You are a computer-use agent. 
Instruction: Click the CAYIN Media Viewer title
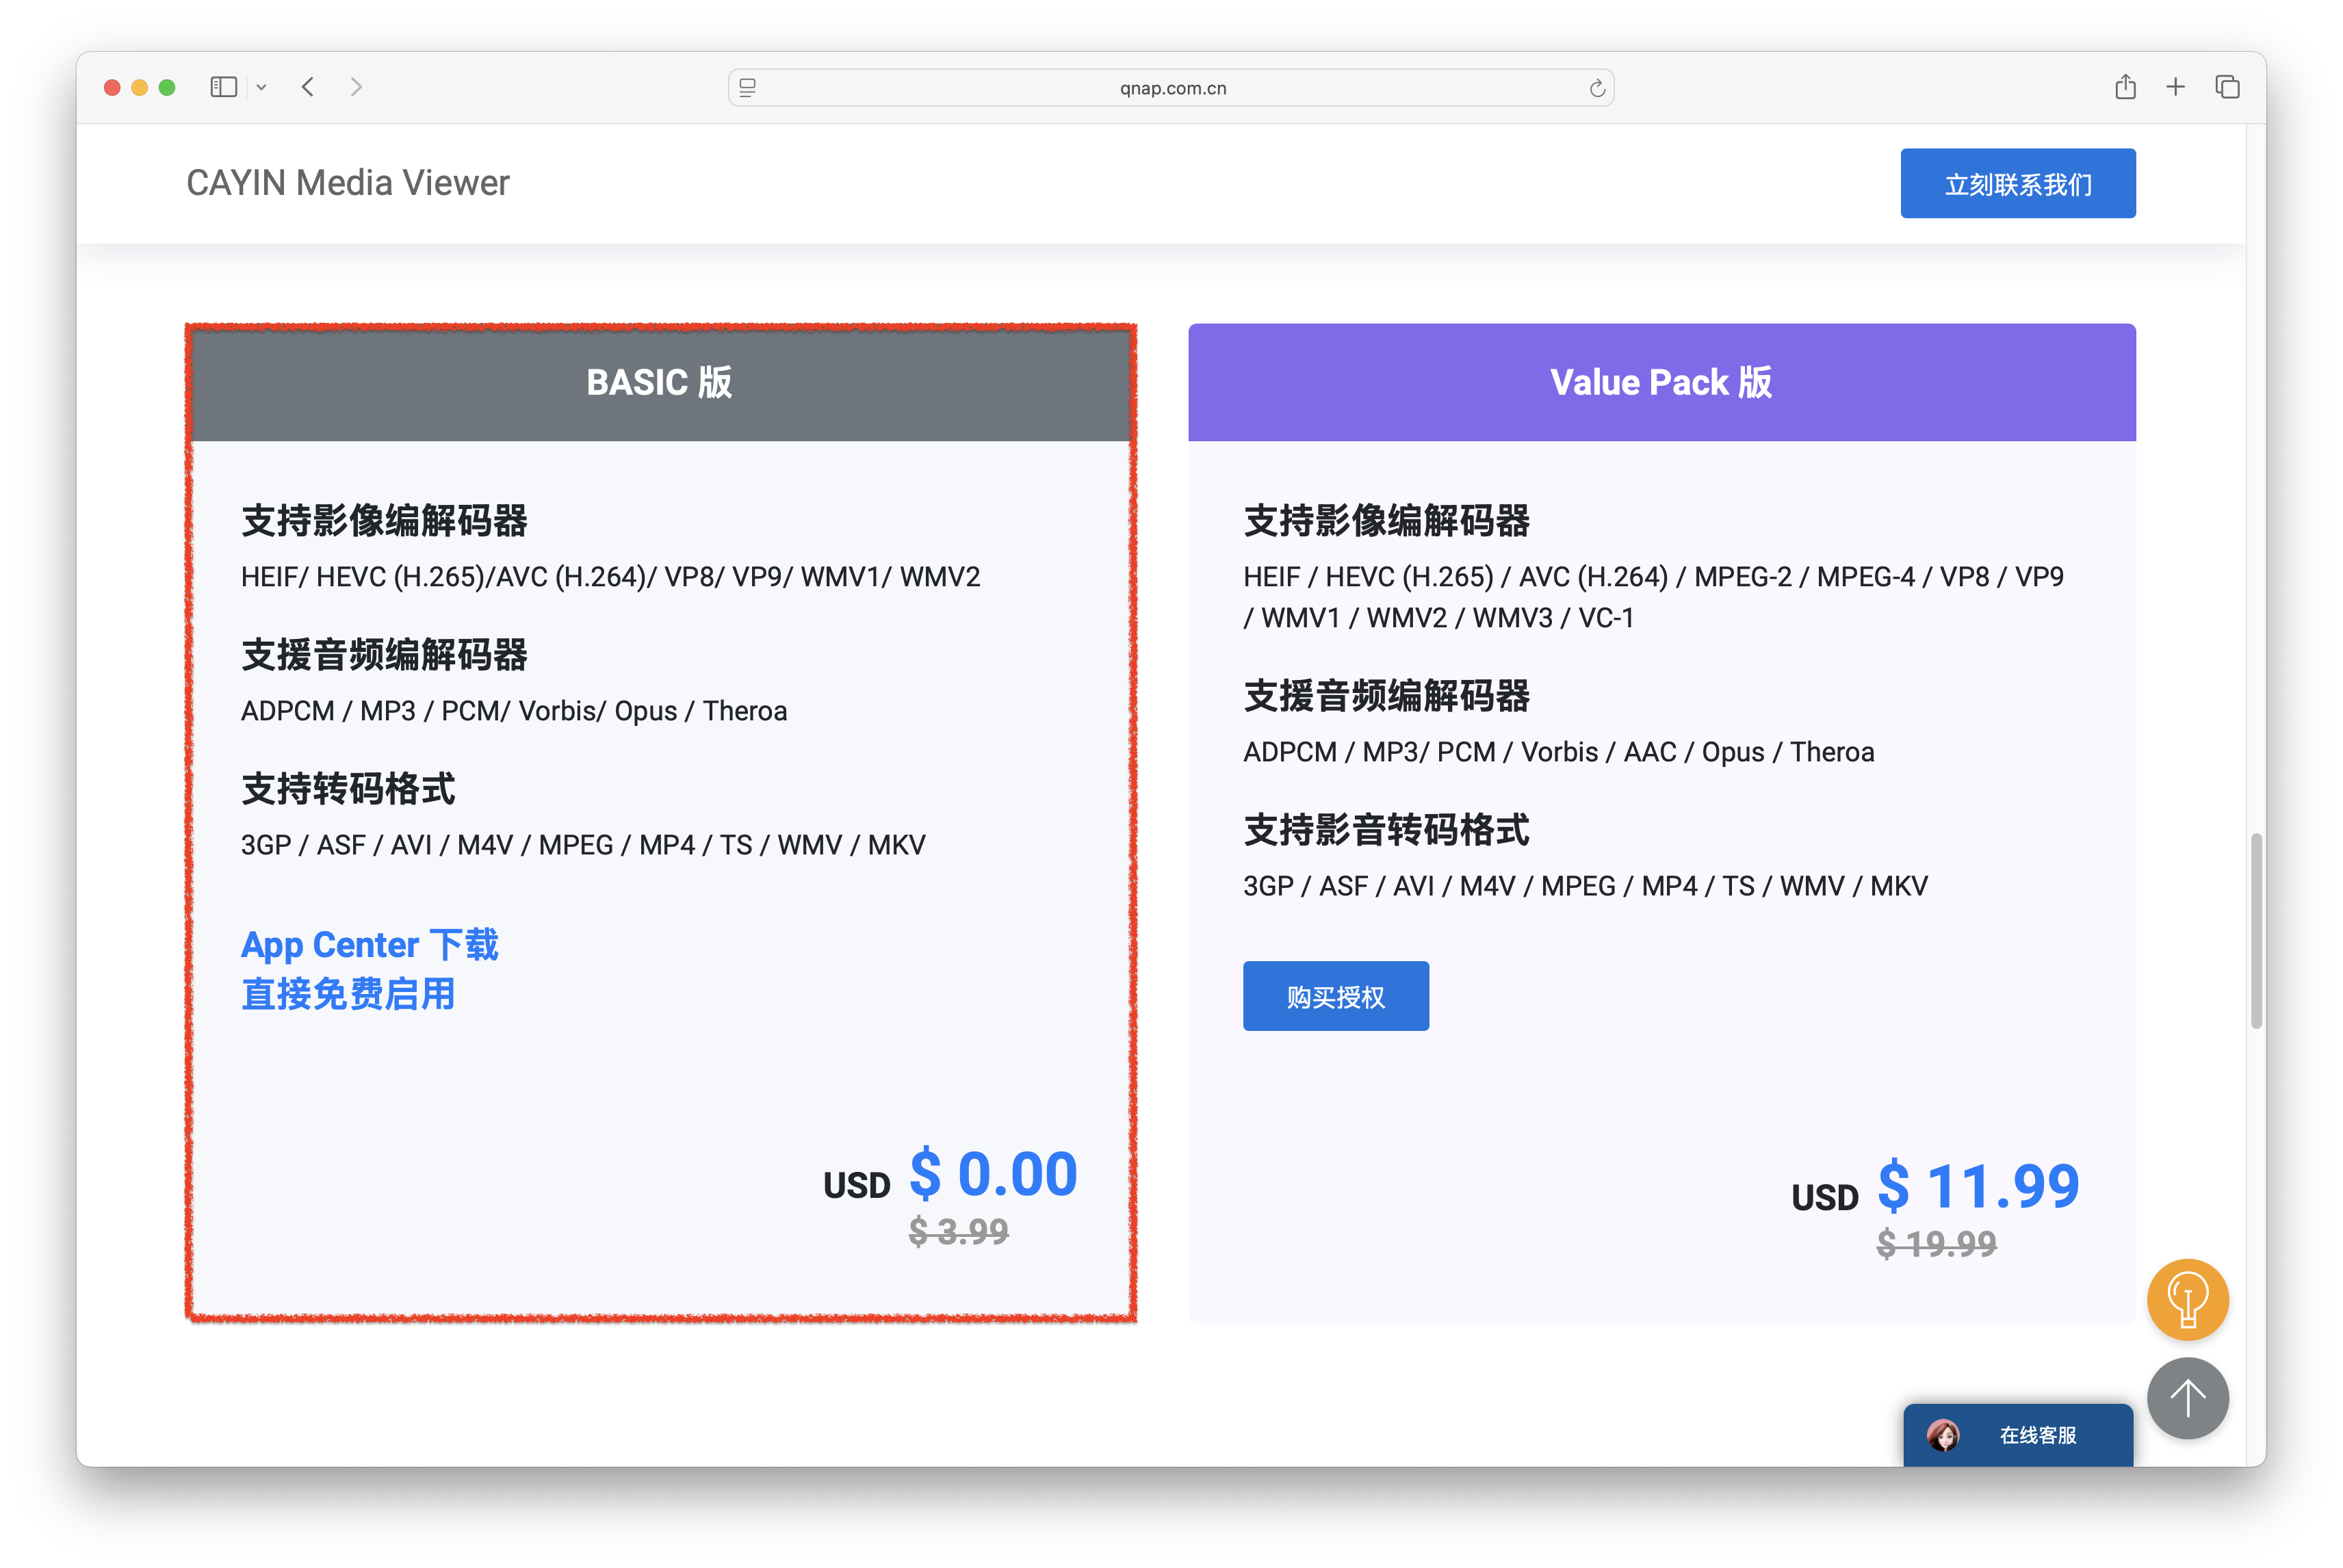[x=348, y=183]
